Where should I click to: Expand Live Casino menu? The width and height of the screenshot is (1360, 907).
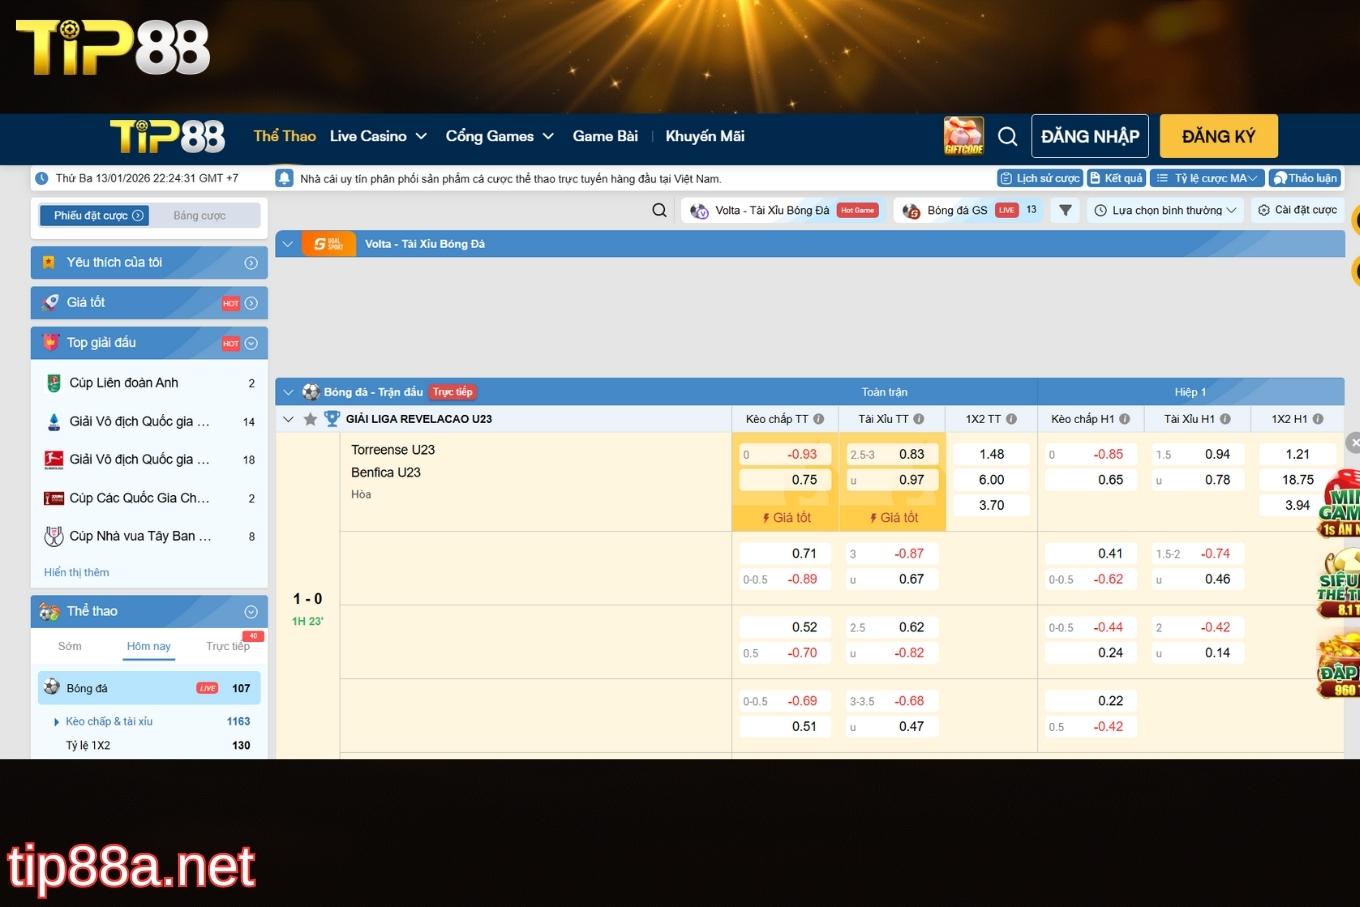(x=378, y=136)
